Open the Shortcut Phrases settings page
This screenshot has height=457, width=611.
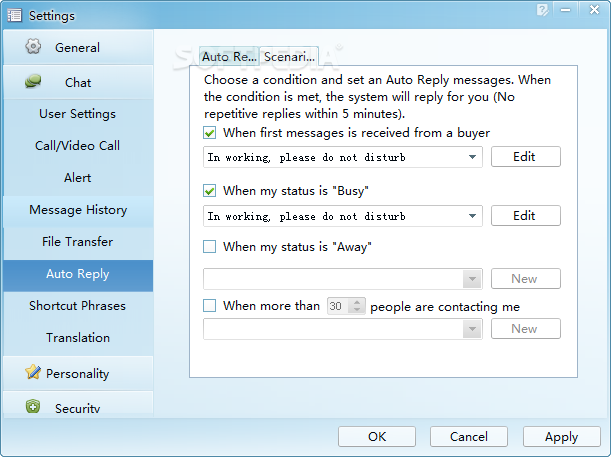[77, 306]
